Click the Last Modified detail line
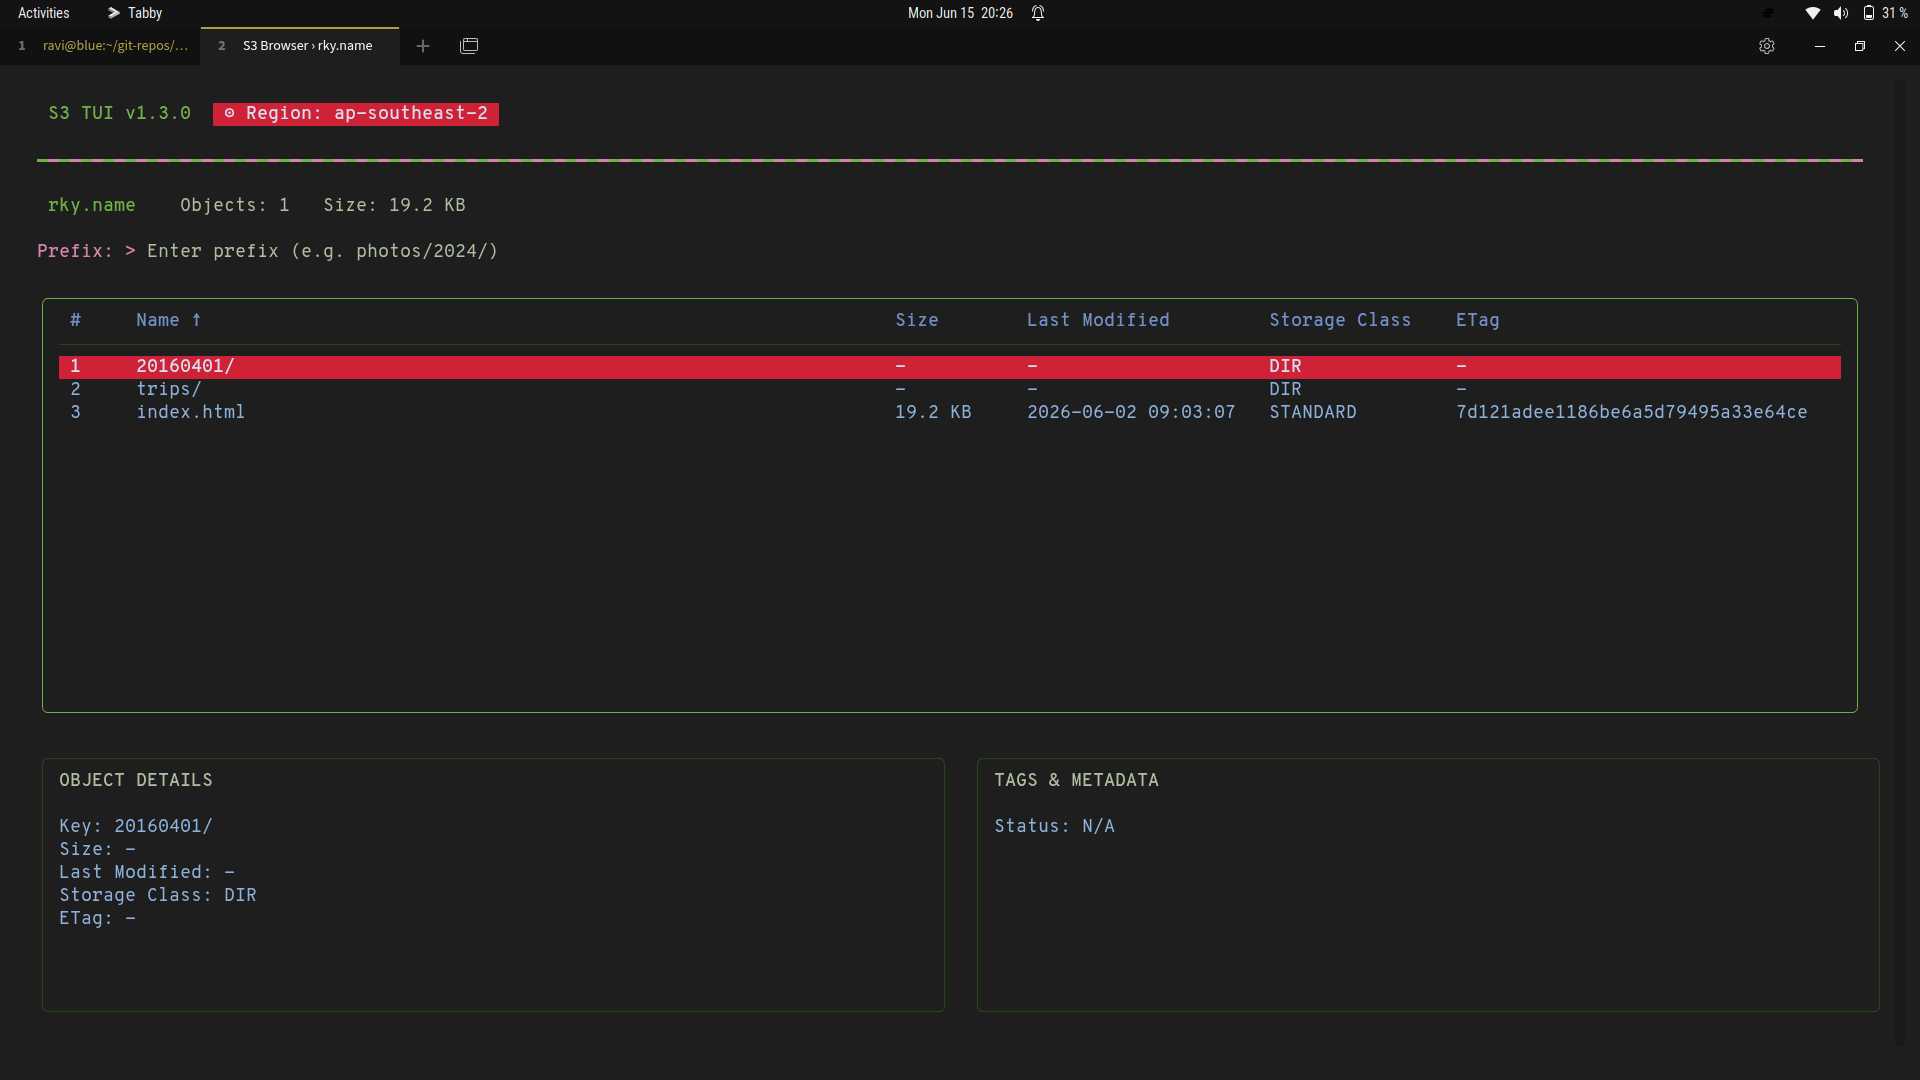Screen dimensions: 1920x1080 pyautogui.click(x=147, y=872)
